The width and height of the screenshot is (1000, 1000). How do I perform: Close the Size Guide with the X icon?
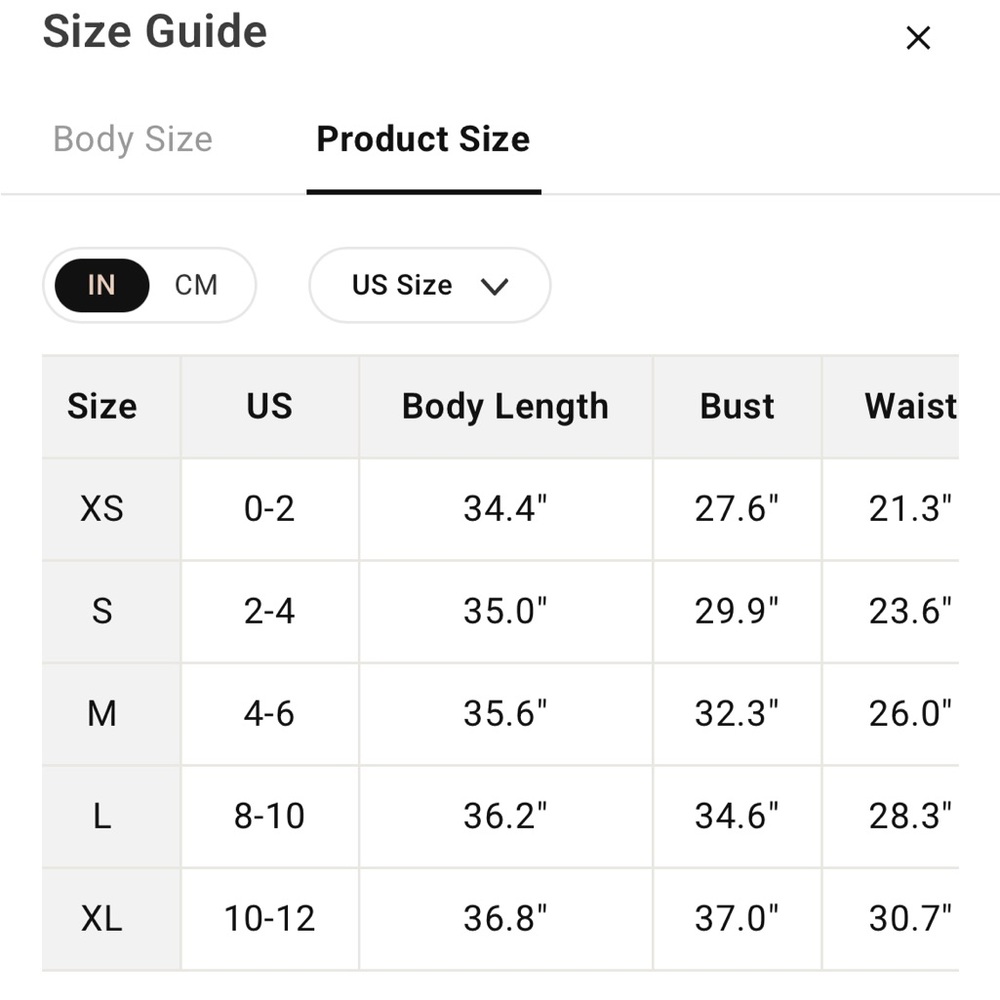pos(918,38)
